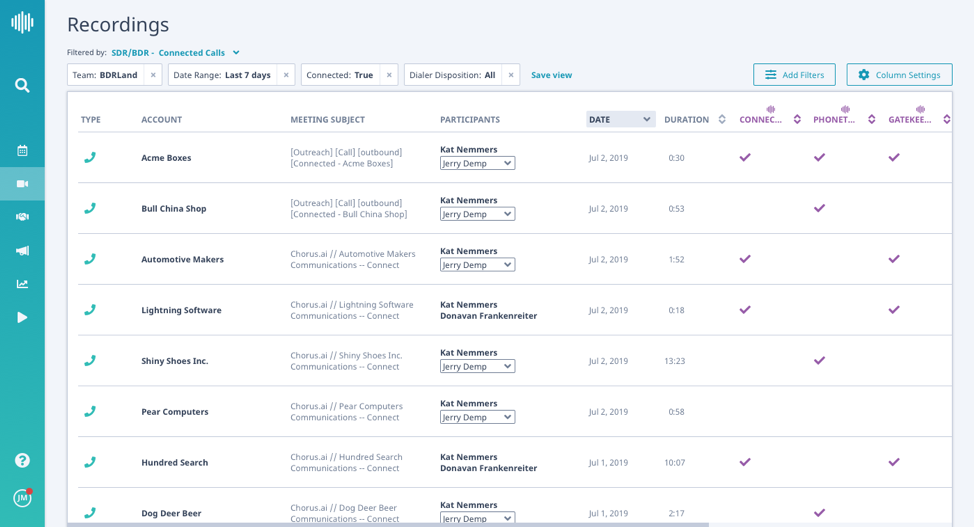The image size is (974, 527).
Task: Open the search icon in the sidebar
Action: pos(22,85)
